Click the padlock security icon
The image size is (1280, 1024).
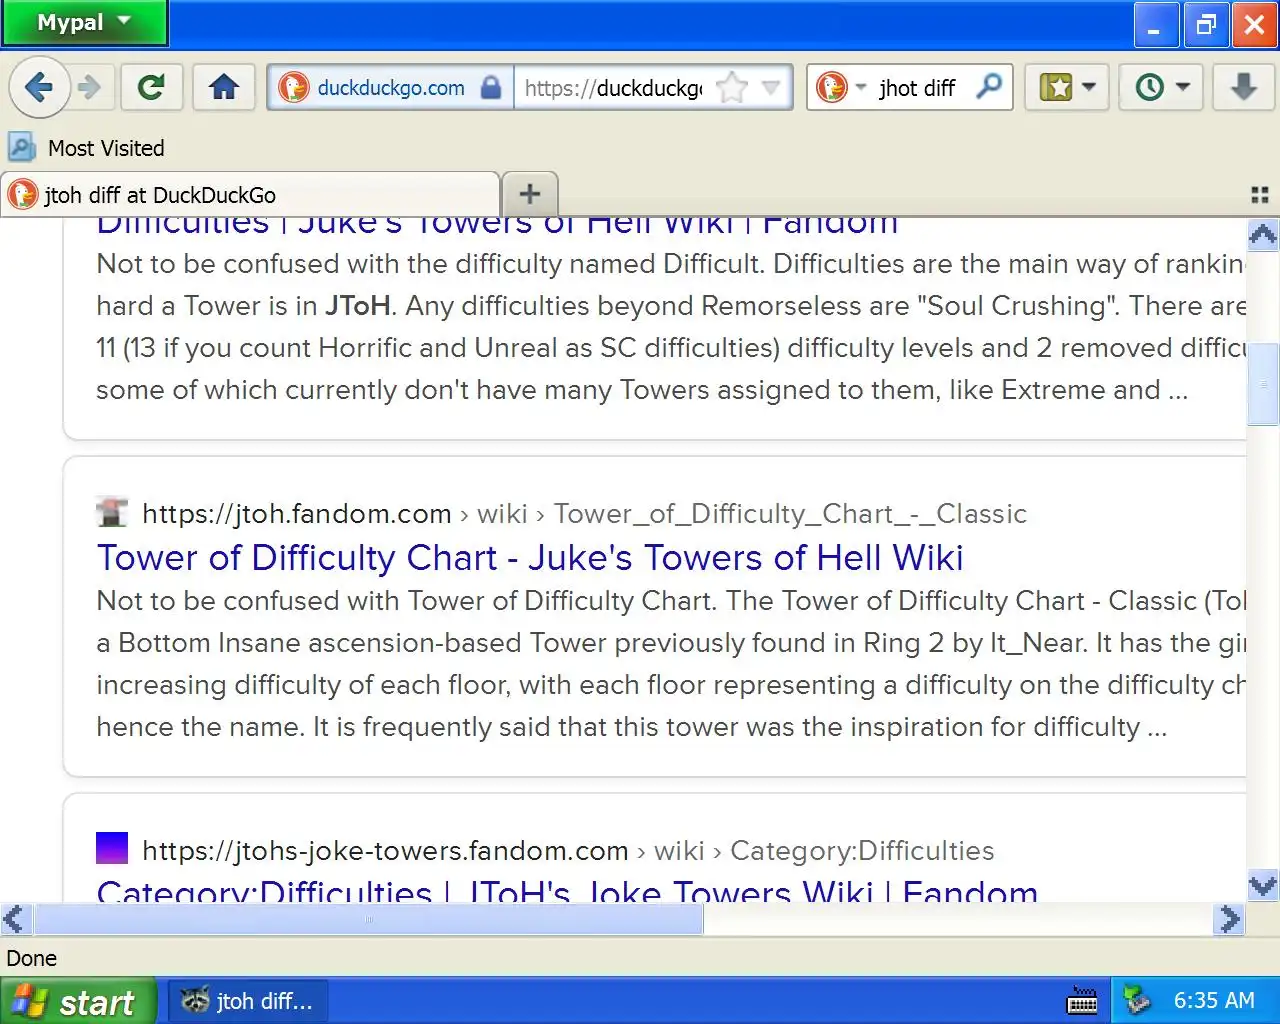click(491, 88)
